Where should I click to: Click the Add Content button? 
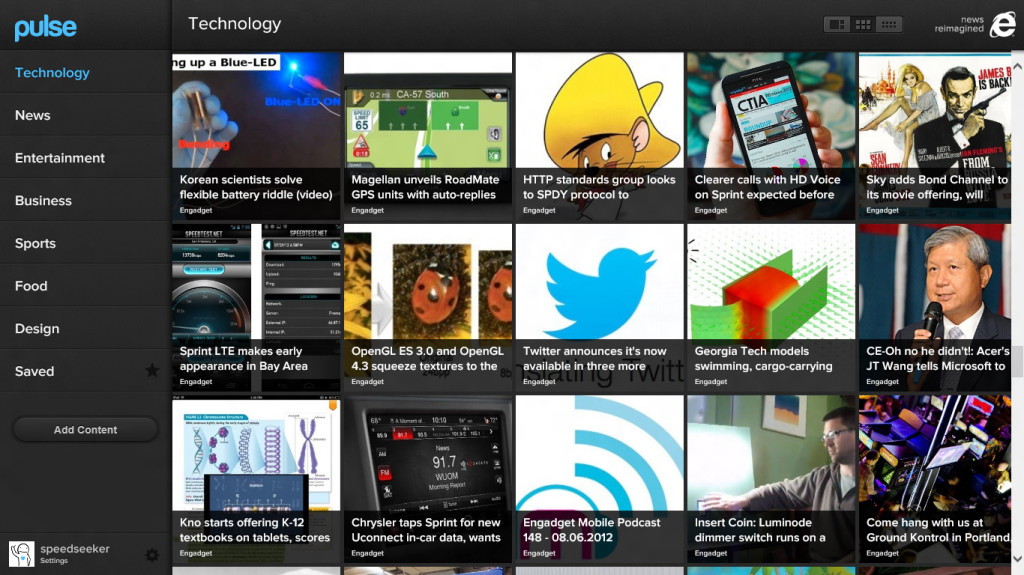coord(86,429)
